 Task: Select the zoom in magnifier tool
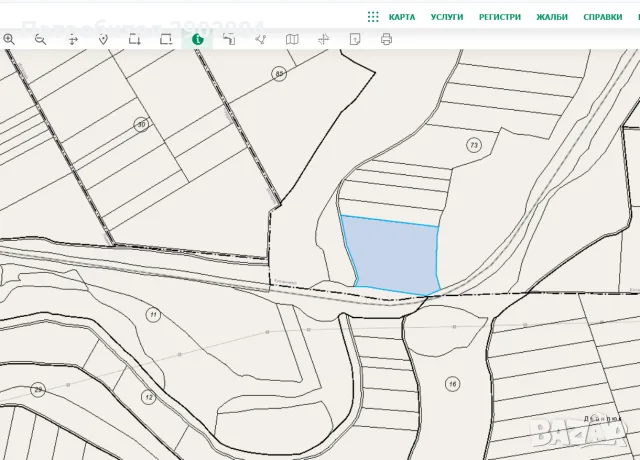tap(9, 39)
